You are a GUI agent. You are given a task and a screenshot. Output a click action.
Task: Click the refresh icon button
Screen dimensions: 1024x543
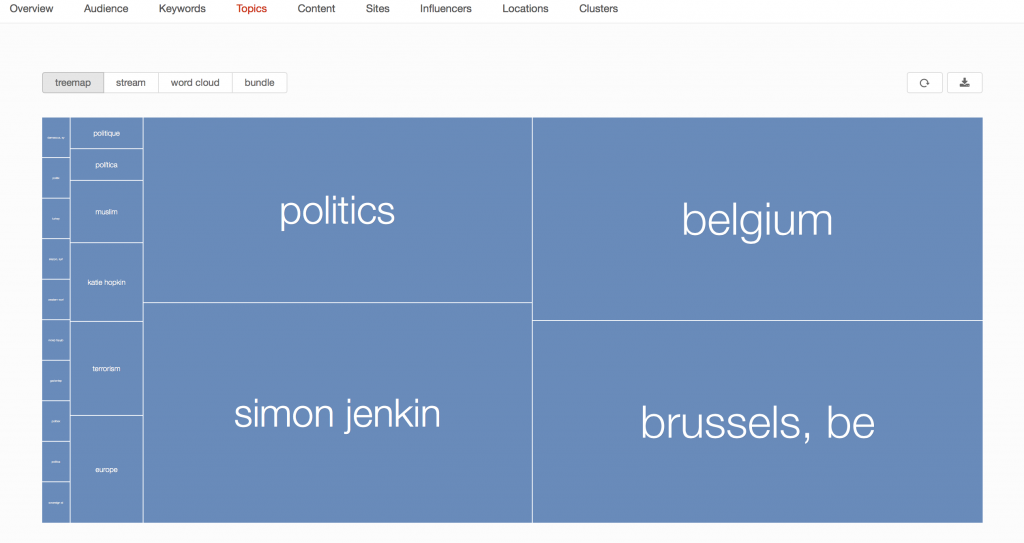coord(924,83)
